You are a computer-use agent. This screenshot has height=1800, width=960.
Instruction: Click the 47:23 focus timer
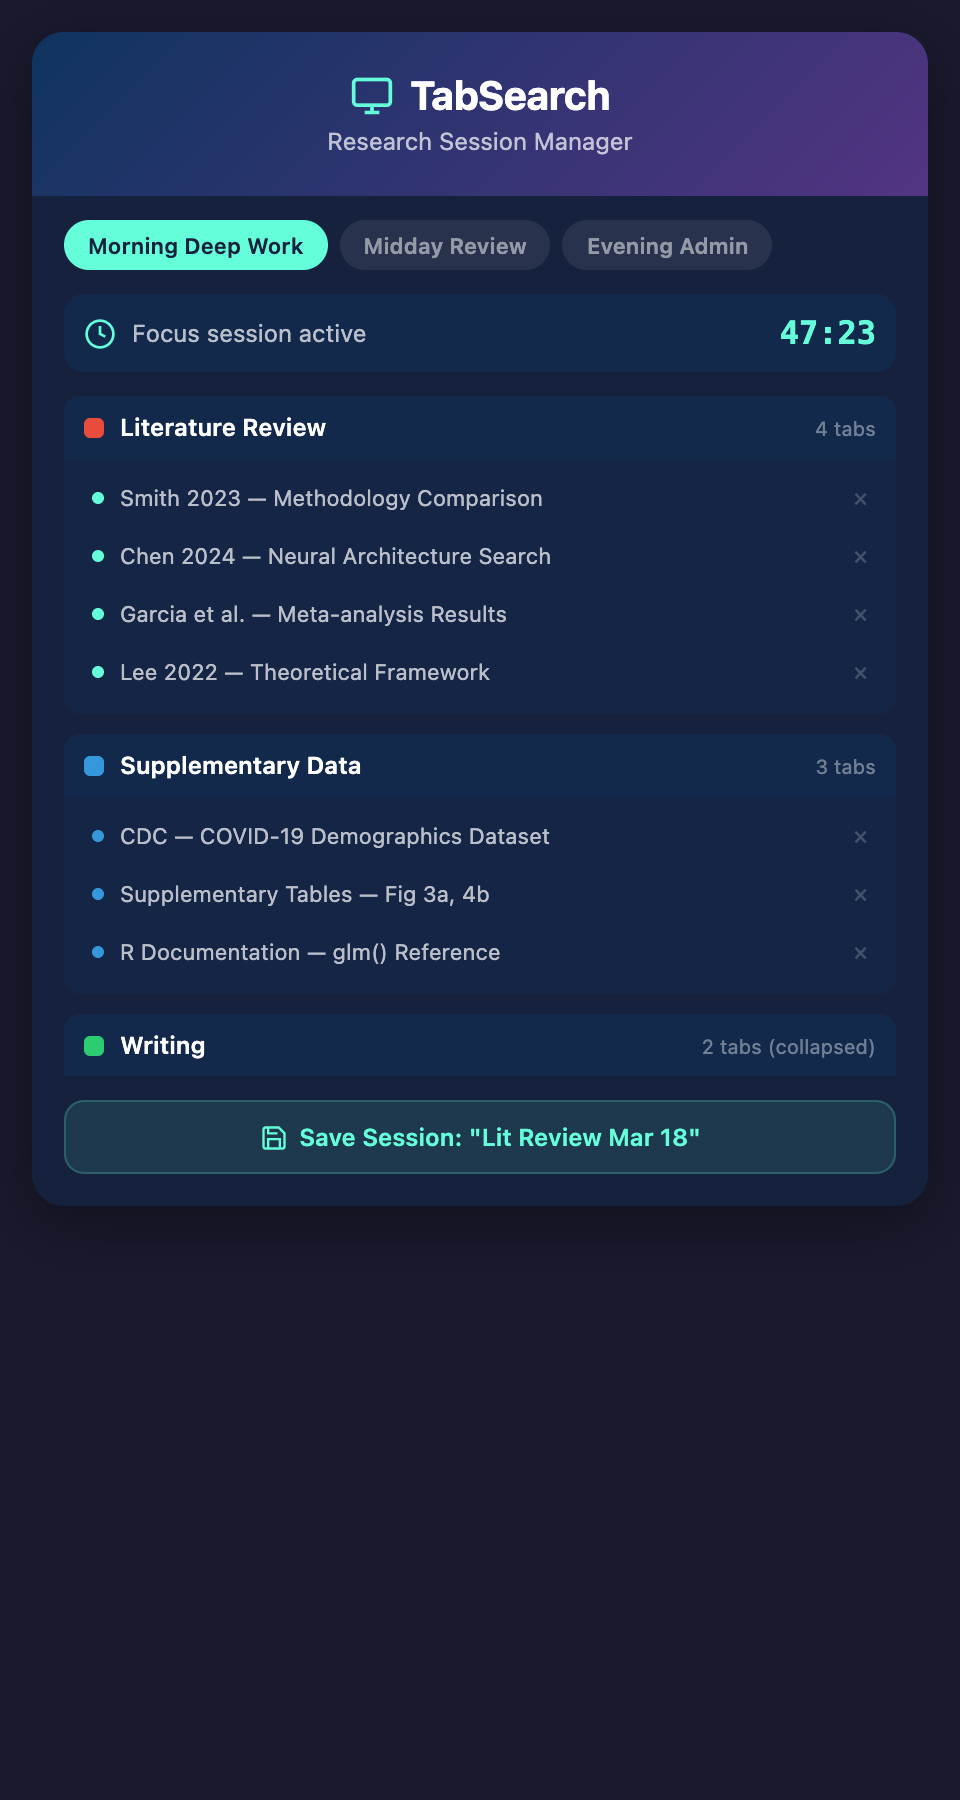coord(827,333)
